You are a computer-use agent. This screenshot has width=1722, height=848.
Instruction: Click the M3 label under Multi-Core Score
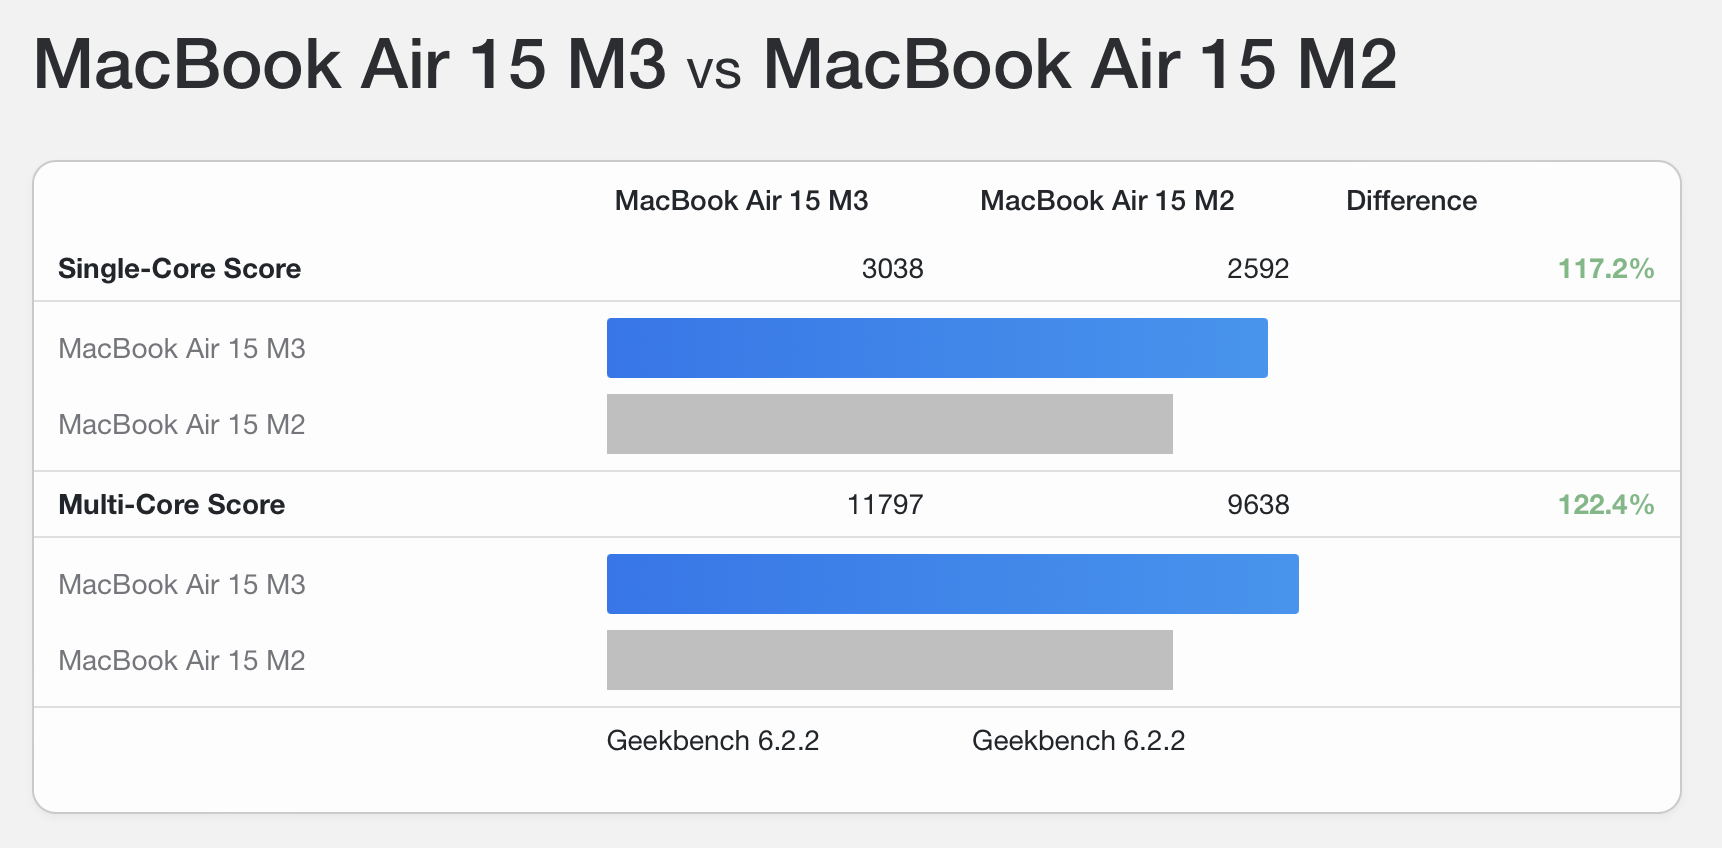(x=181, y=585)
